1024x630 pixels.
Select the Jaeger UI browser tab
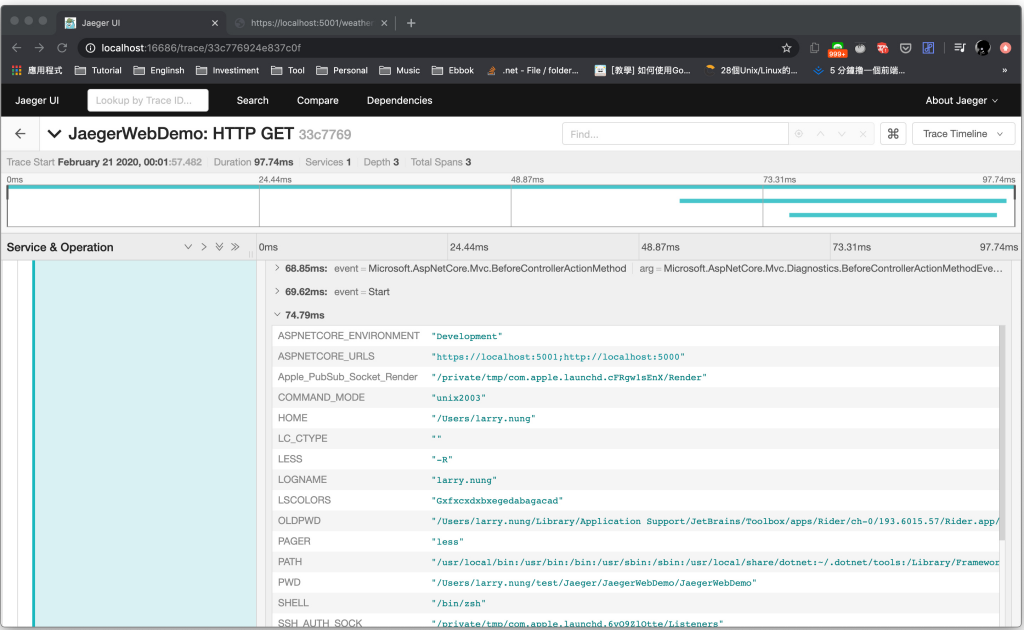pyautogui.click(x=140, y=23)
